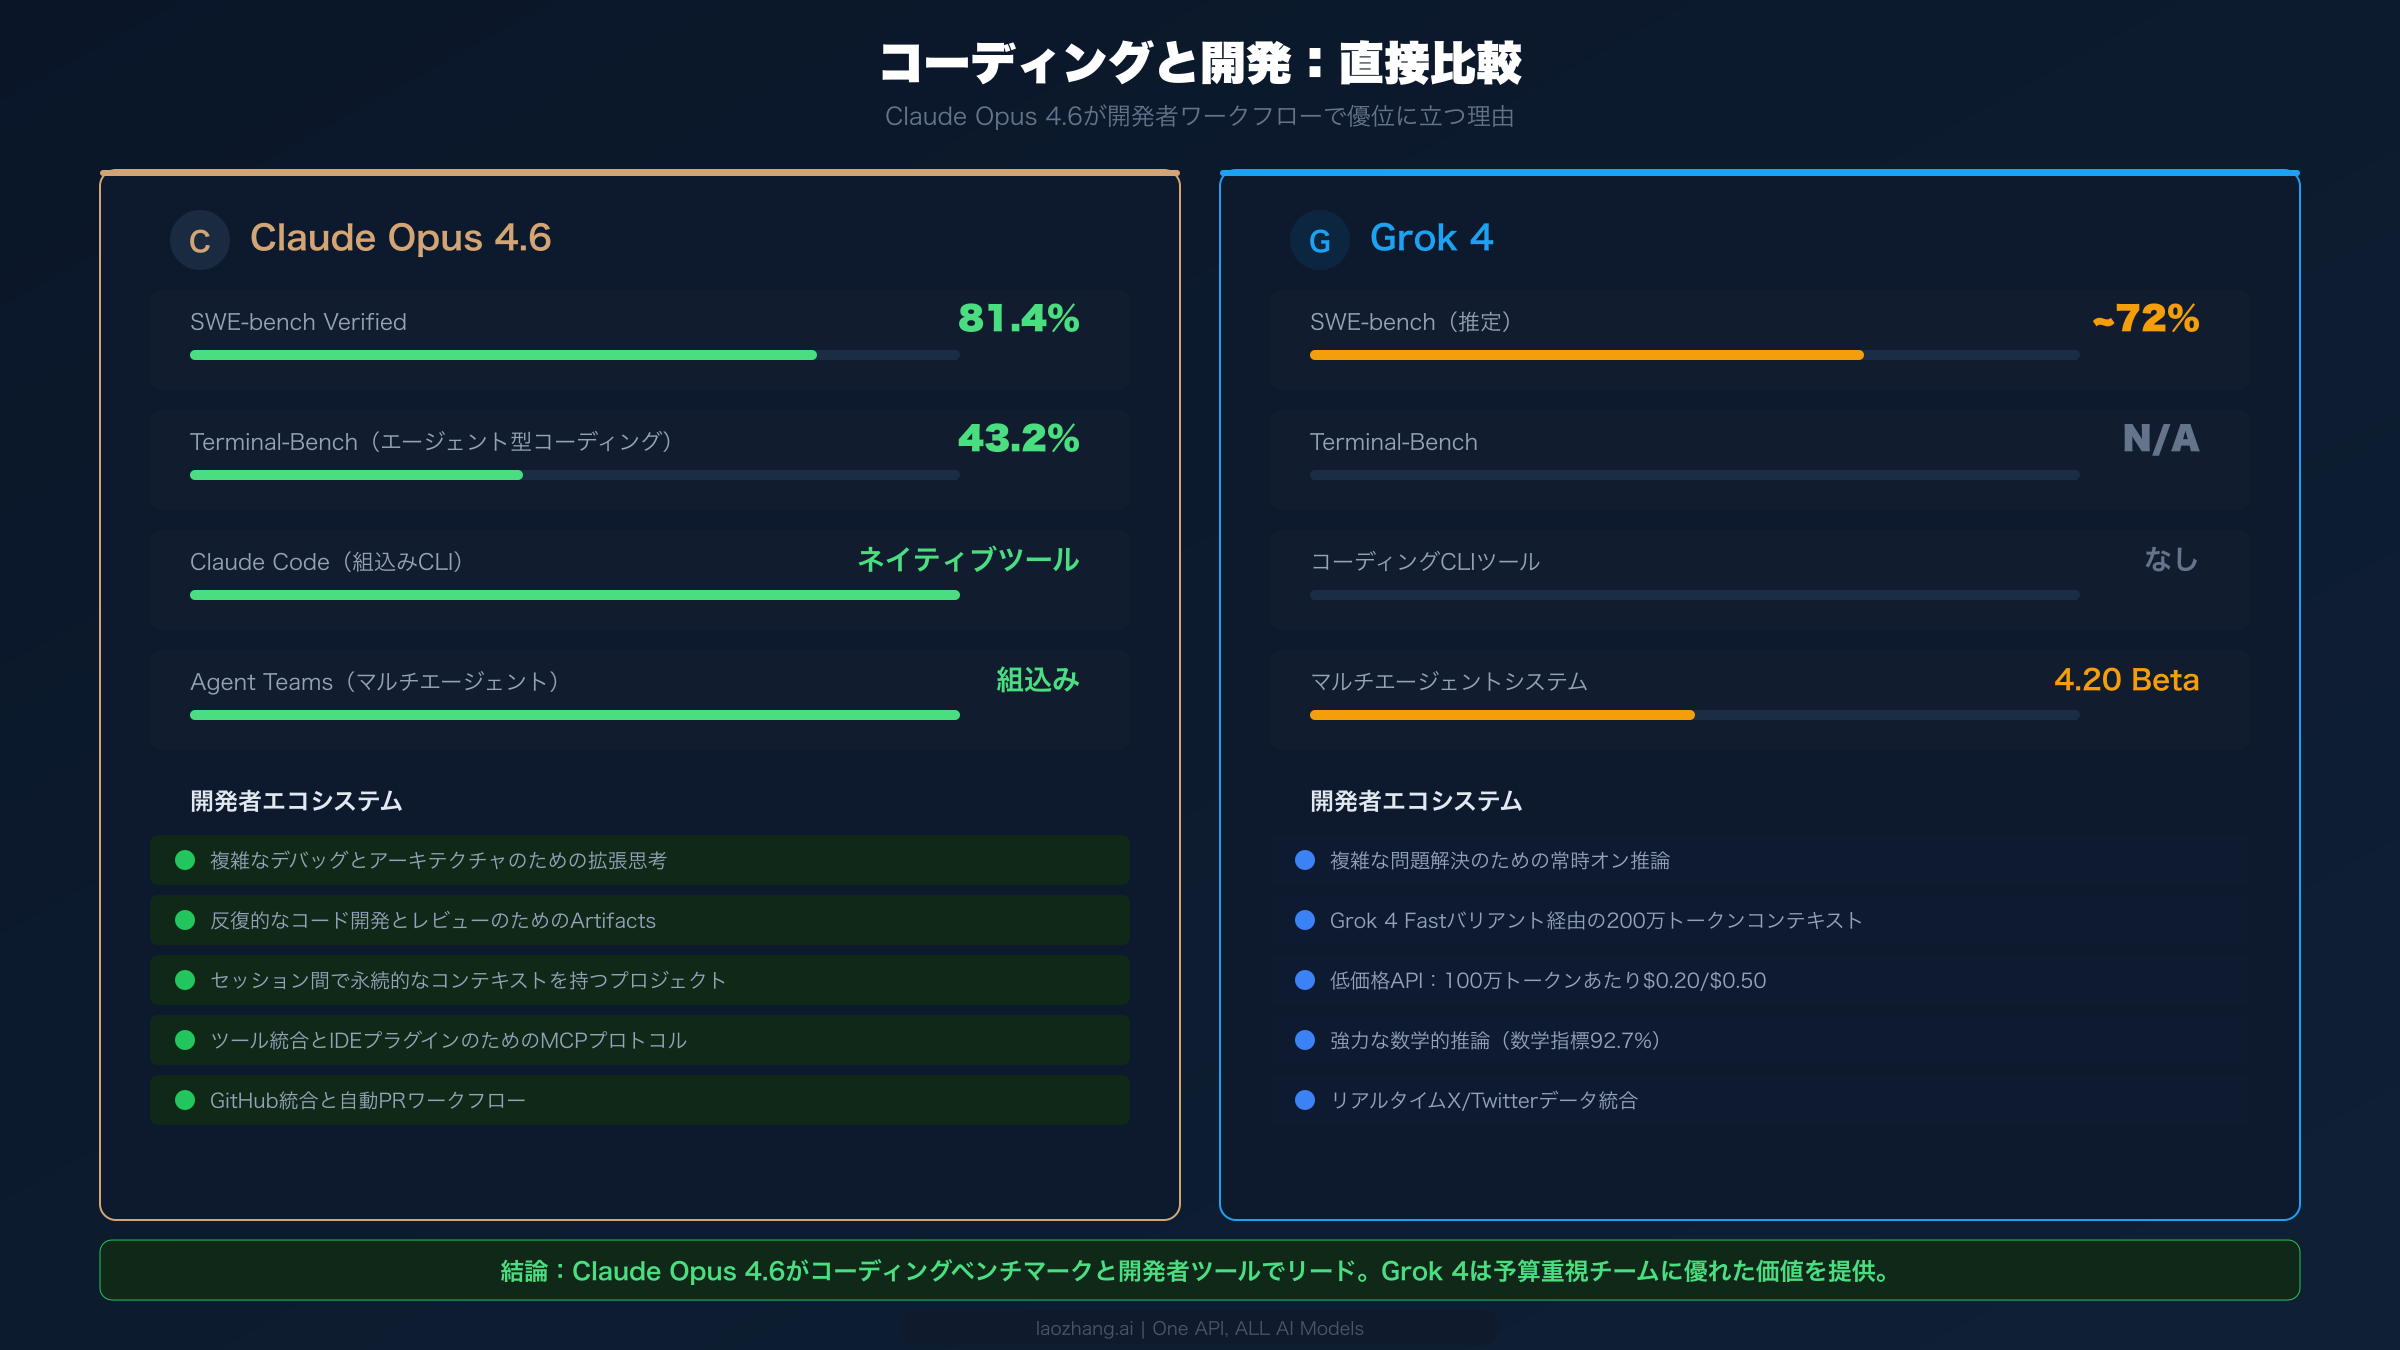Click the laozhang.ai footer link
Image resolution: width=2400 pixels, height=1350 pixels.
[x=1199, y=1328]
